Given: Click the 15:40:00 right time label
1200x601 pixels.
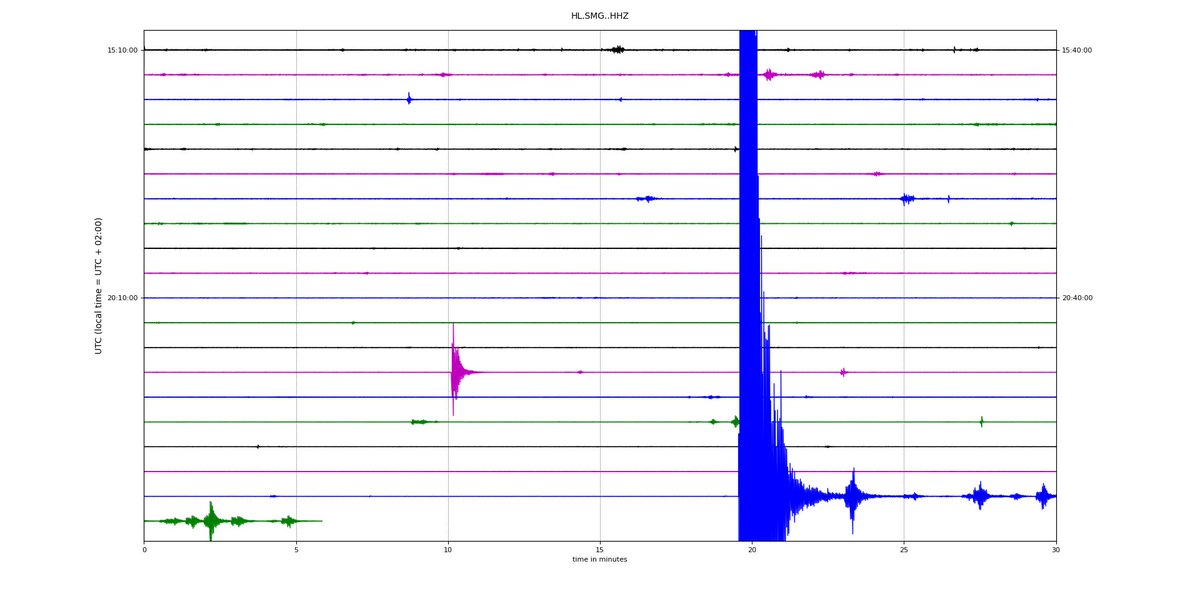Looking at the screenshot, I should [x=1077, y=50].
